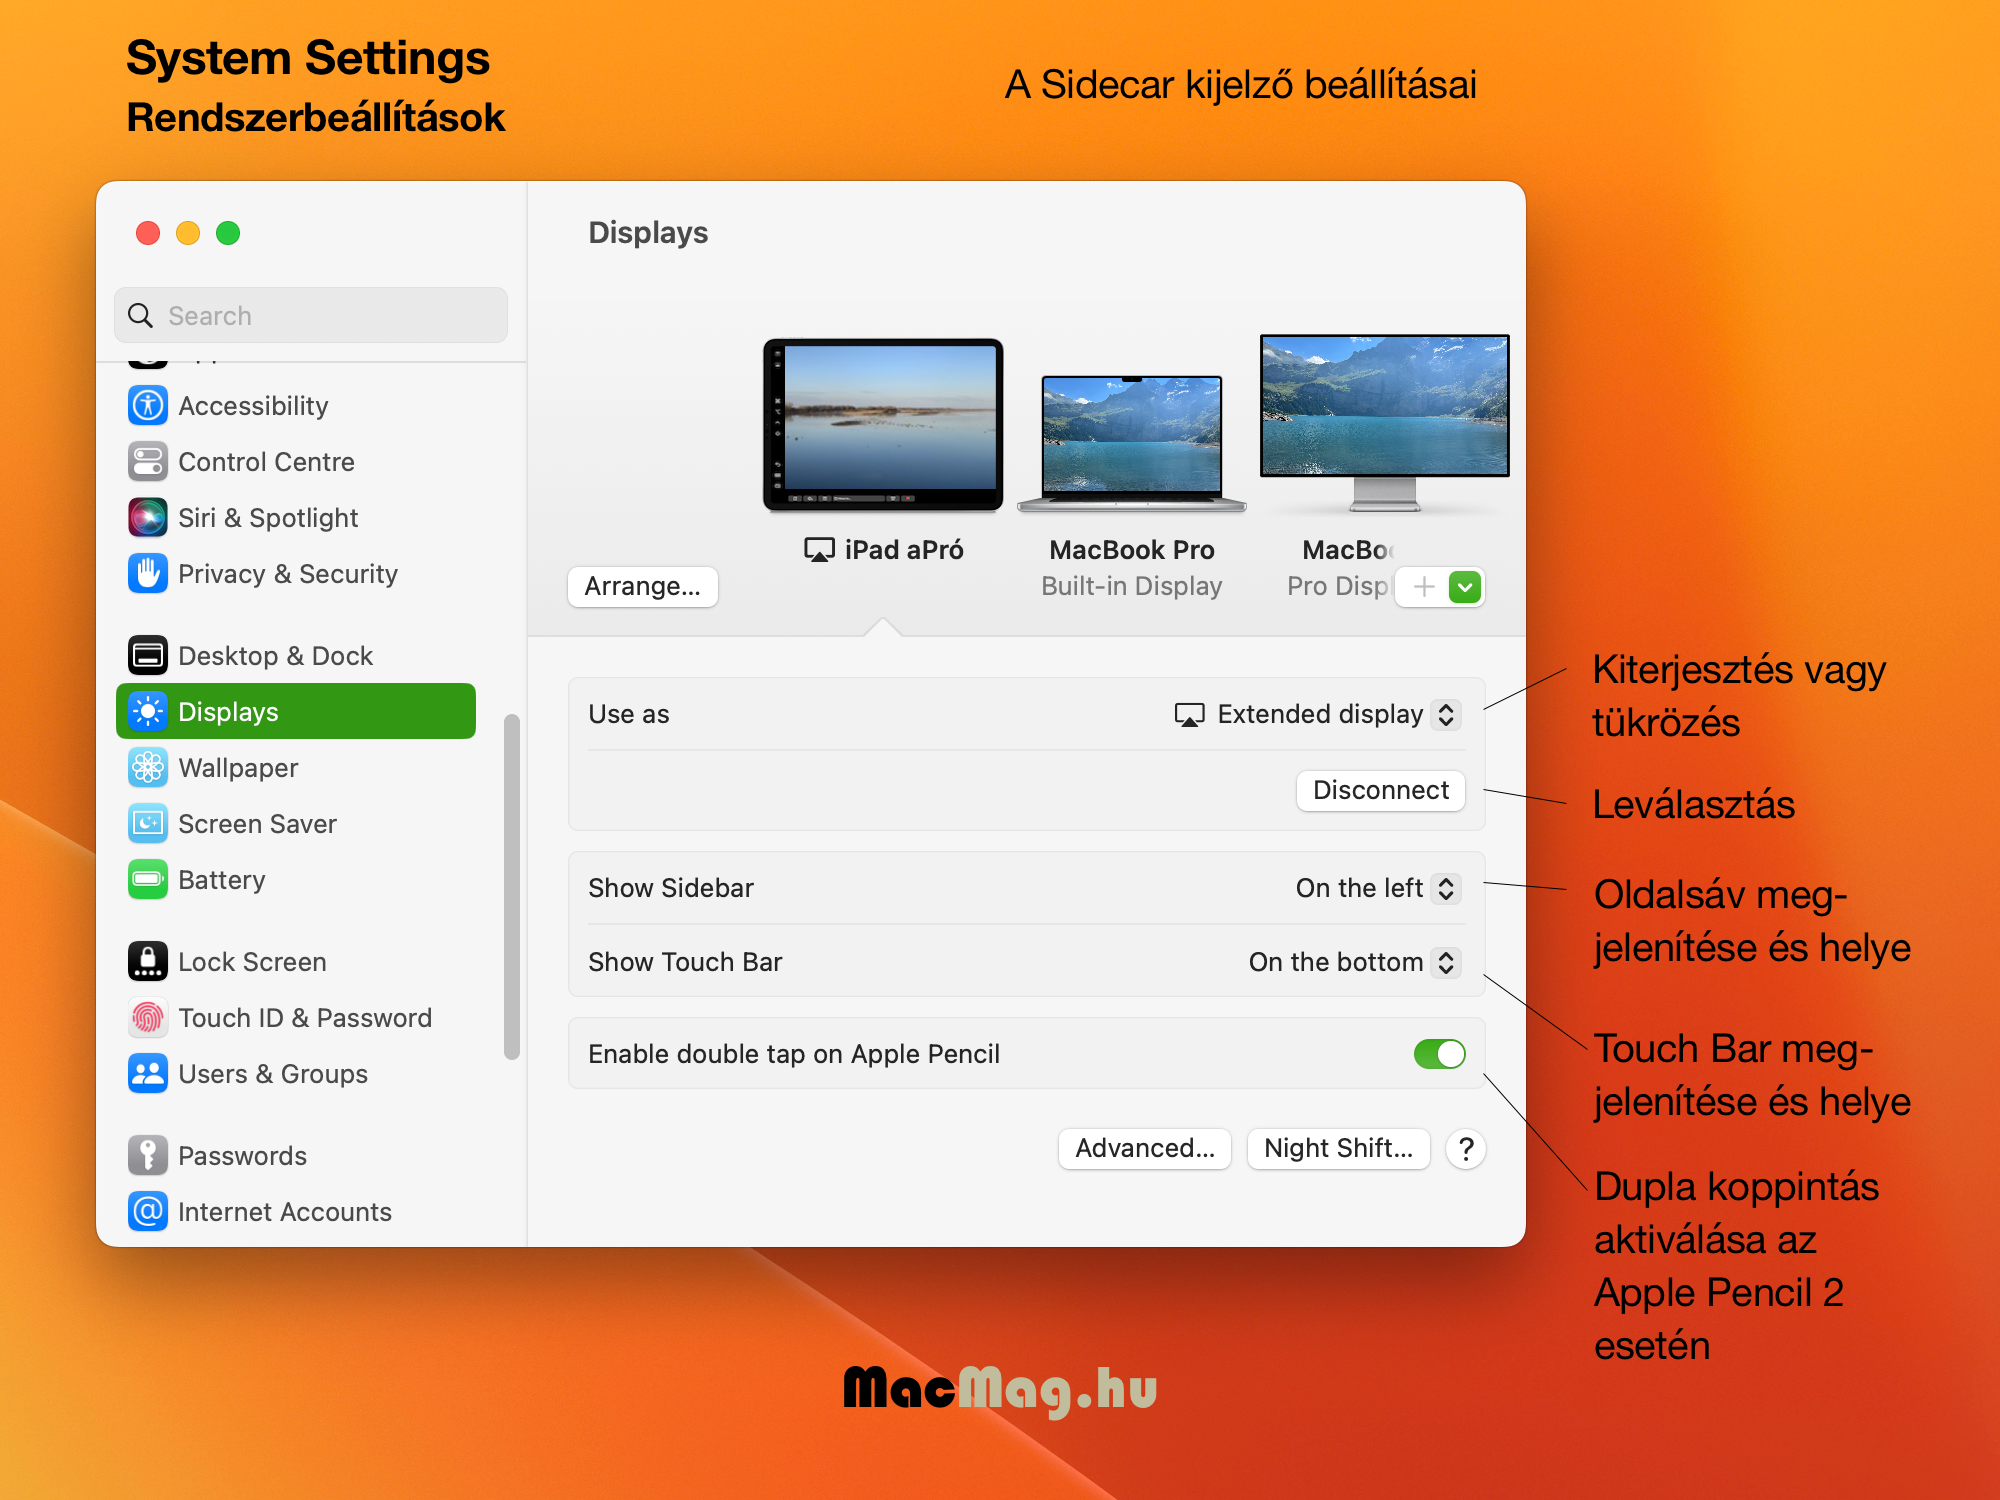Screen dimensions: 2000x1500
Task: Open the Advanced... settings button
Action: click(1145, 1148)
